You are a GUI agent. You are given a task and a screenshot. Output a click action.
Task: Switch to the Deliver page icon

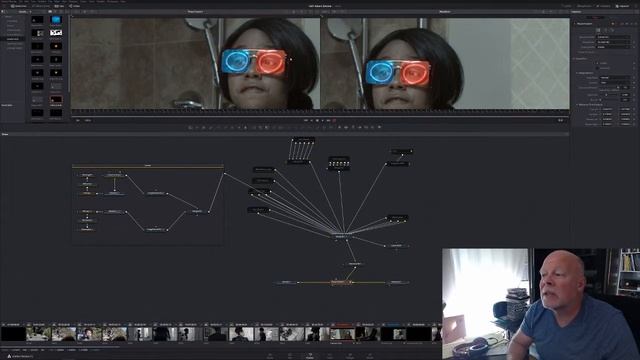pos(370,356)
